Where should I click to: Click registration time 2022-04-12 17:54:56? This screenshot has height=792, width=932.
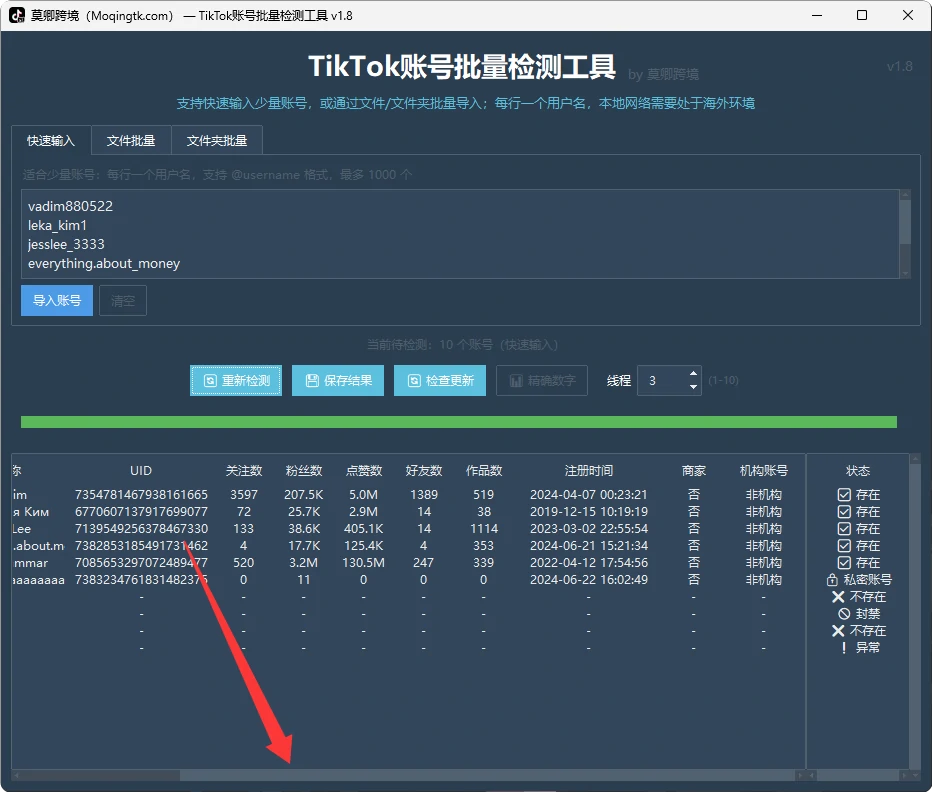click(588, 562)
